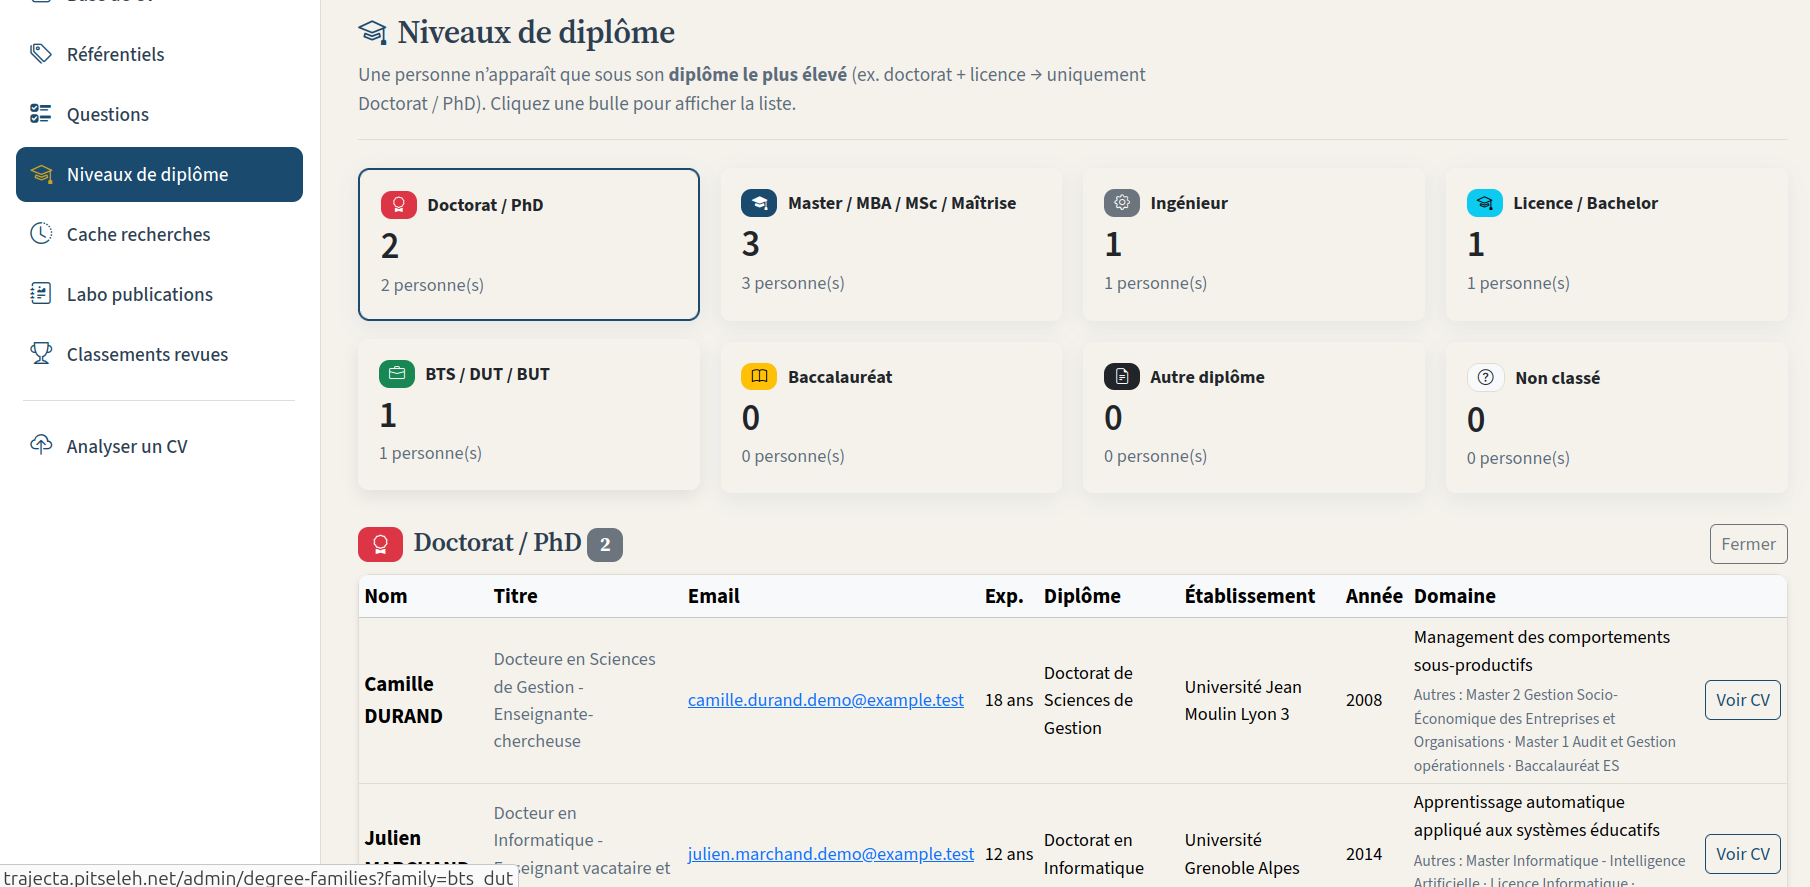Click the Niveaux de diplôme graduation cap icon in sidebar
This screenshot has height=887, width=1810.
41,174
